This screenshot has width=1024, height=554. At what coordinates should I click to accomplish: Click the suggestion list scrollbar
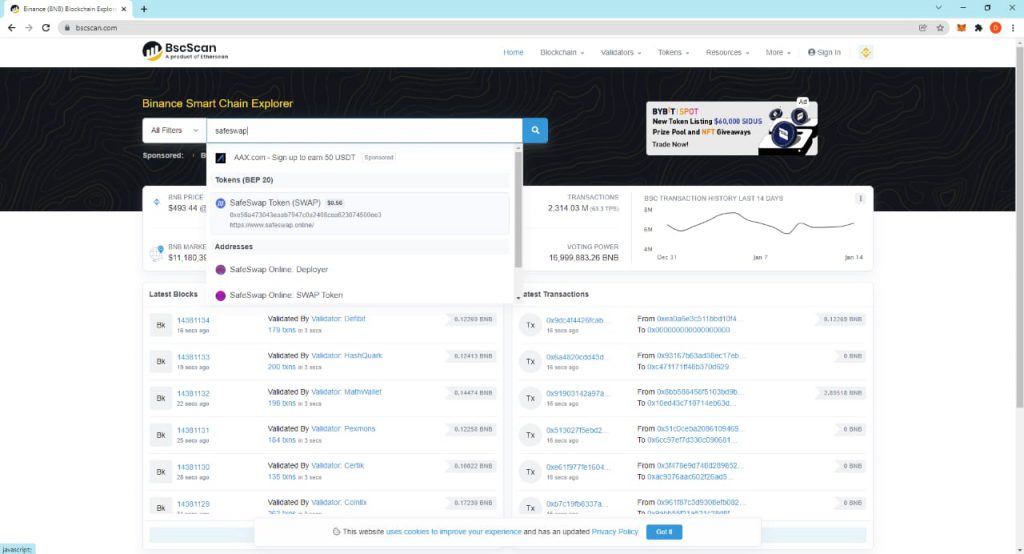pos(519,209)
